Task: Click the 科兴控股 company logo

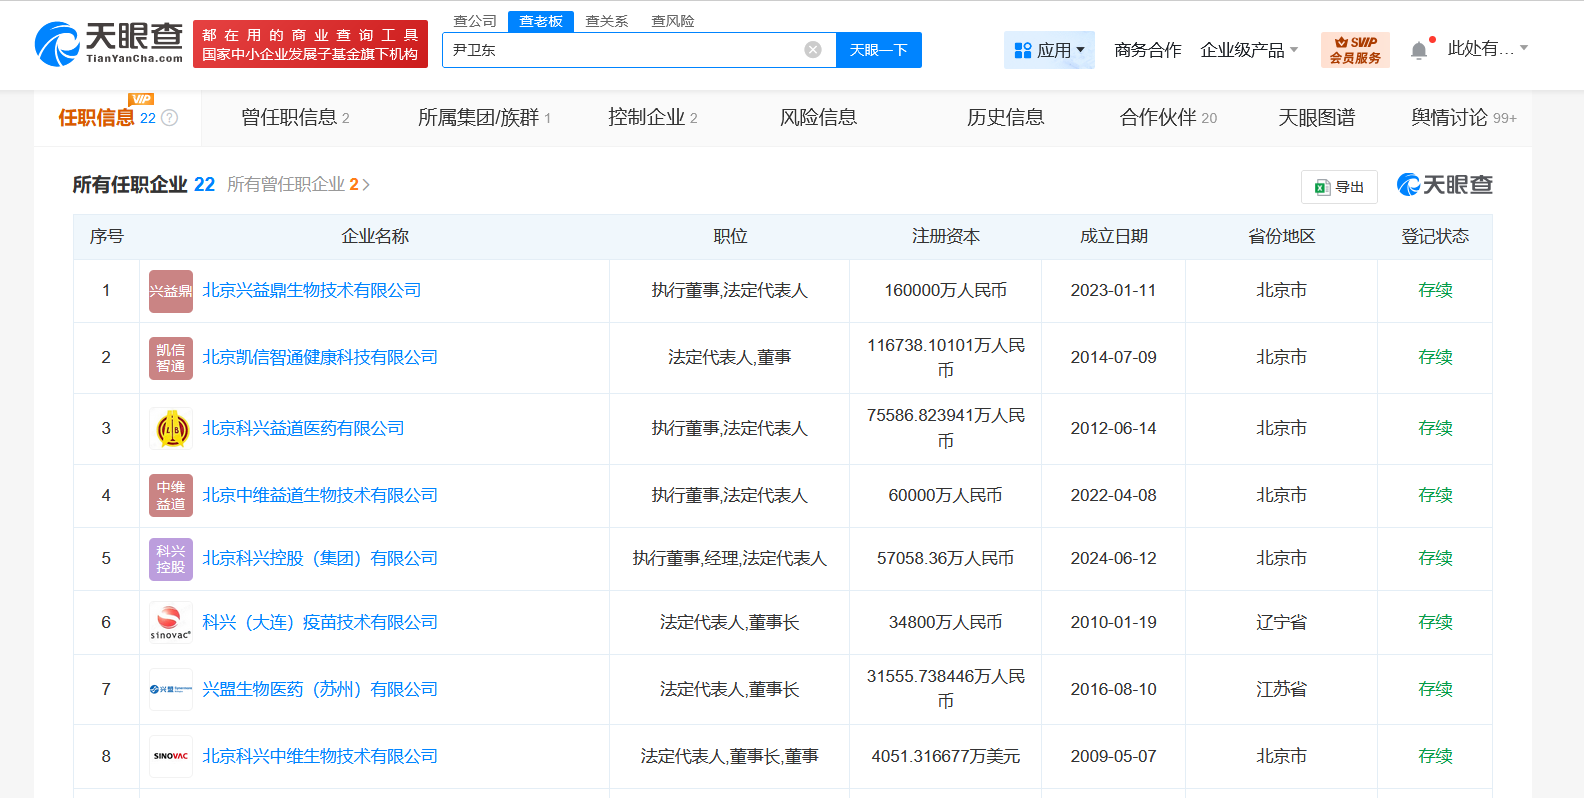Action: pos(171,559)
